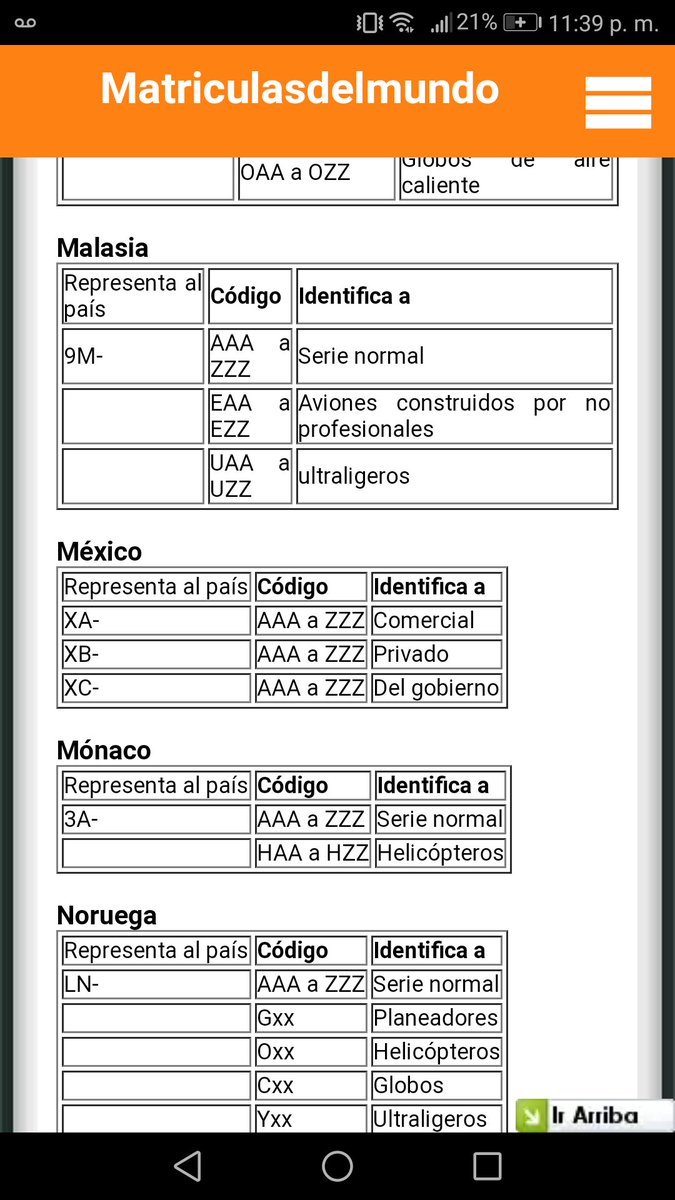Tap the green arrow on Ir Arriba
This screenshot has height=1200, width=675.
coord(531,1115)
